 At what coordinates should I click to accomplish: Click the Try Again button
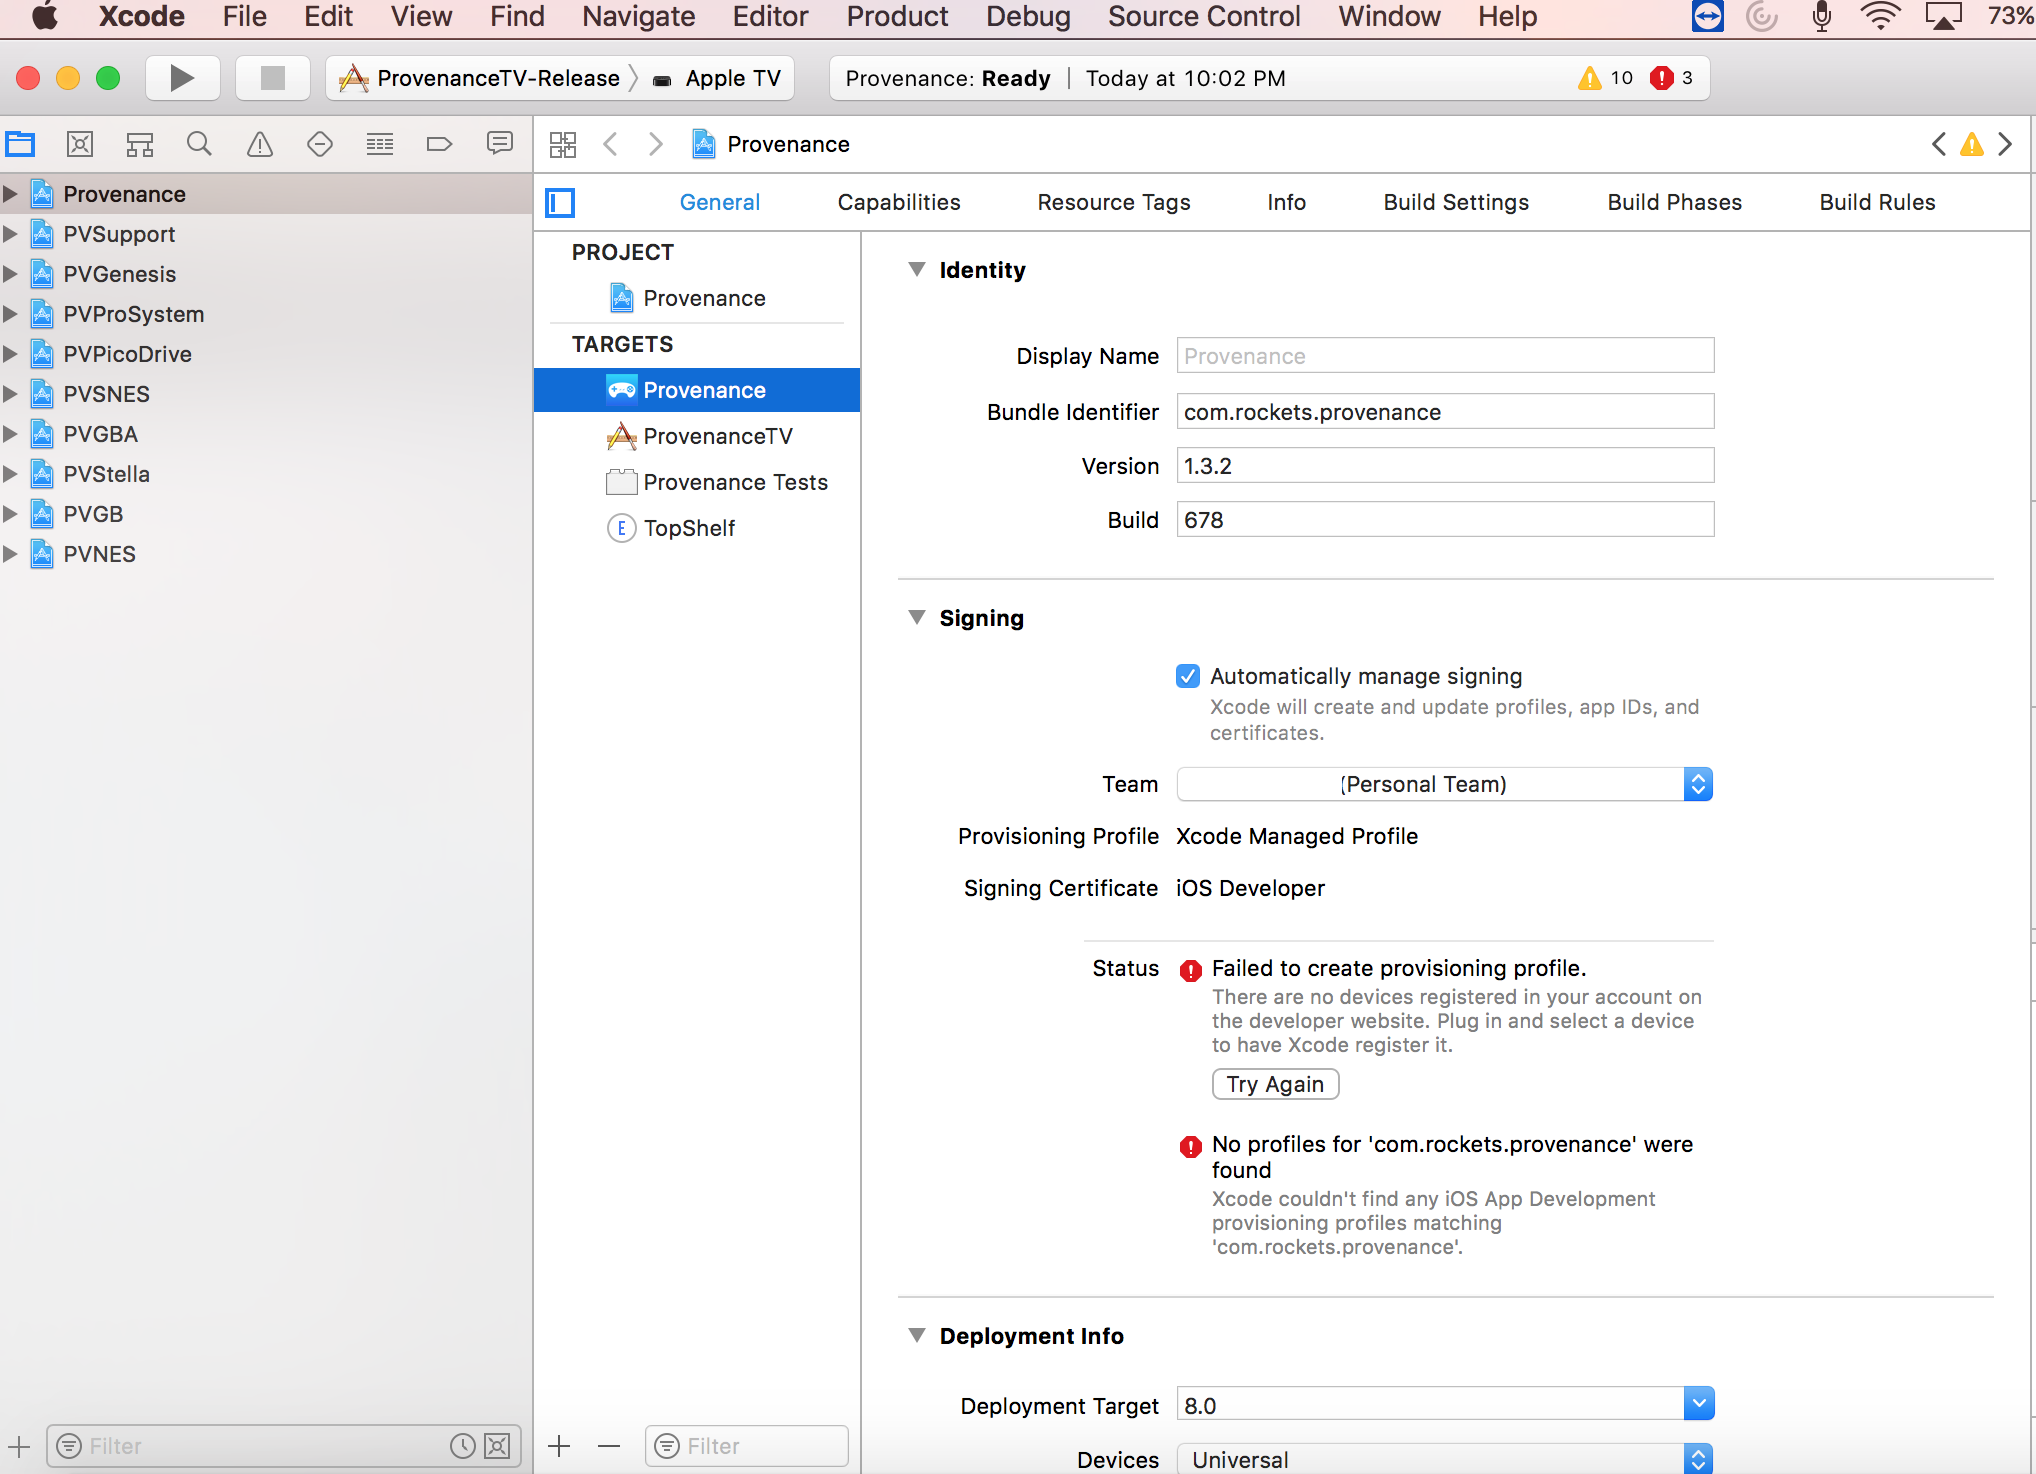click(1275, 1084)
